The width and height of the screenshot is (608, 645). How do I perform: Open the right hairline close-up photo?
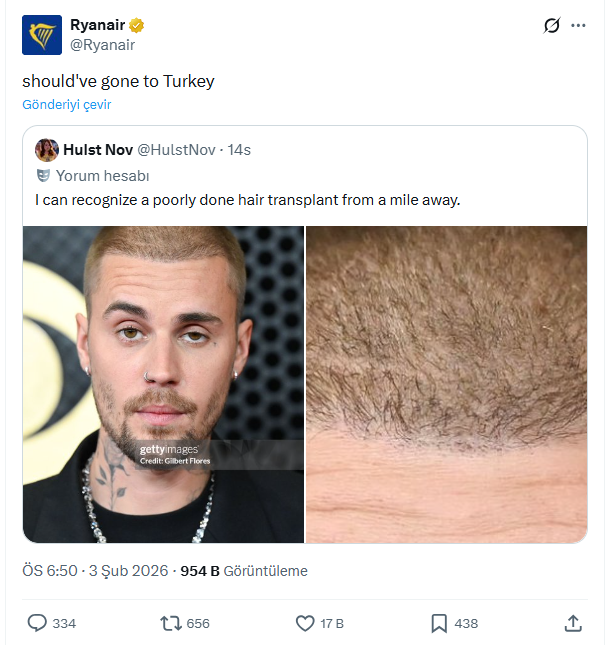(446, 384)
